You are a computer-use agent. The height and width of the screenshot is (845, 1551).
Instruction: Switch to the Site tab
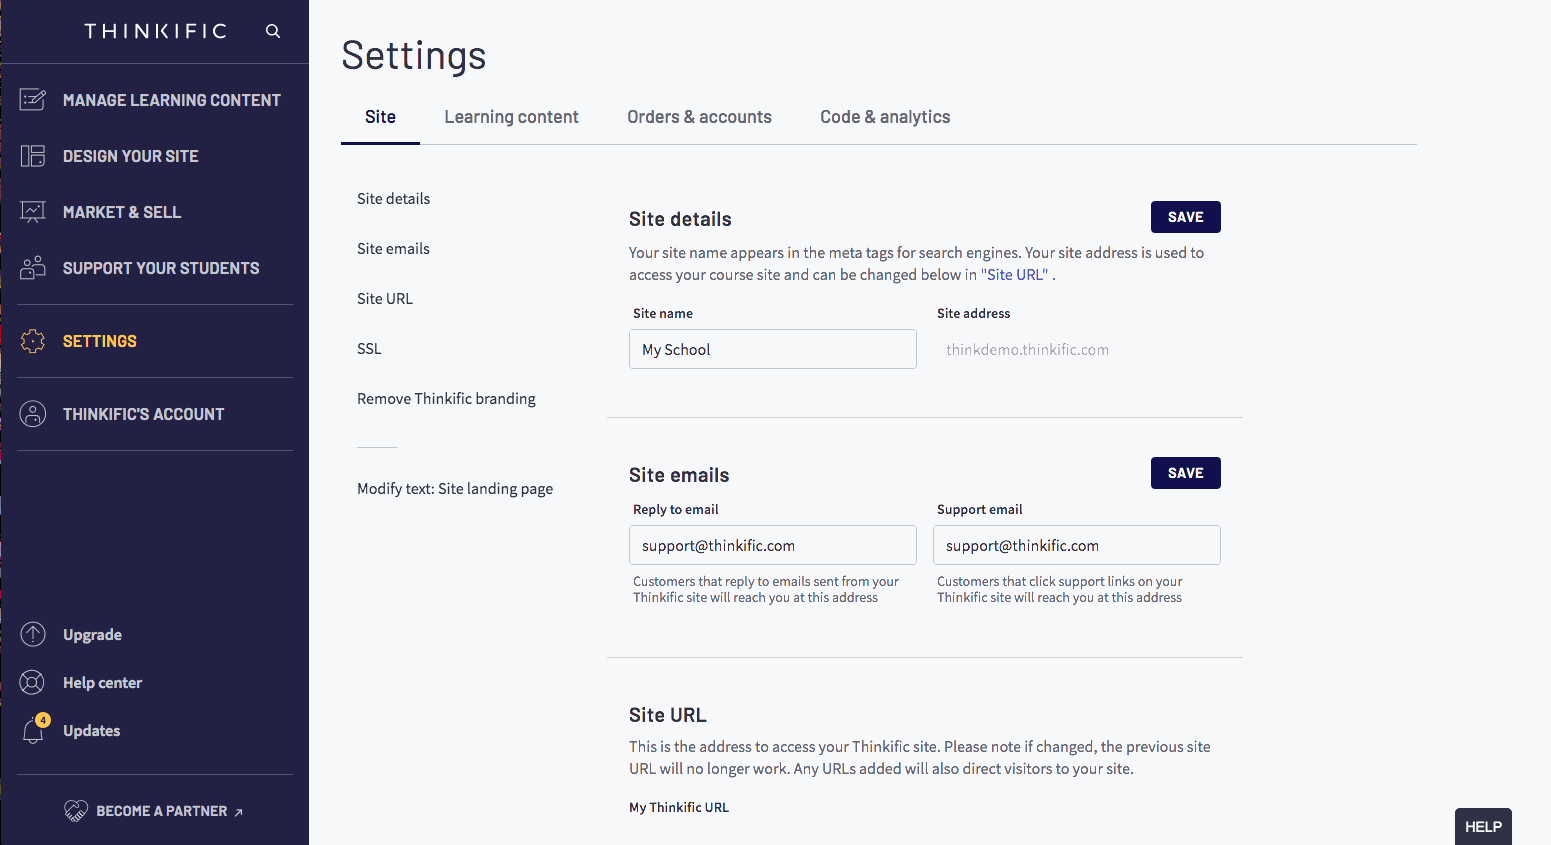(x=380, y=117)
